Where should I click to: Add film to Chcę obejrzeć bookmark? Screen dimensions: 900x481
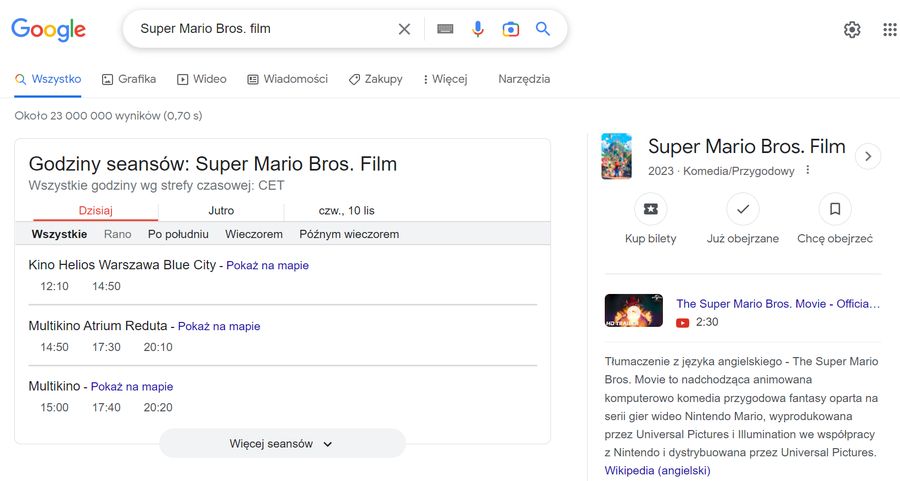835,209
